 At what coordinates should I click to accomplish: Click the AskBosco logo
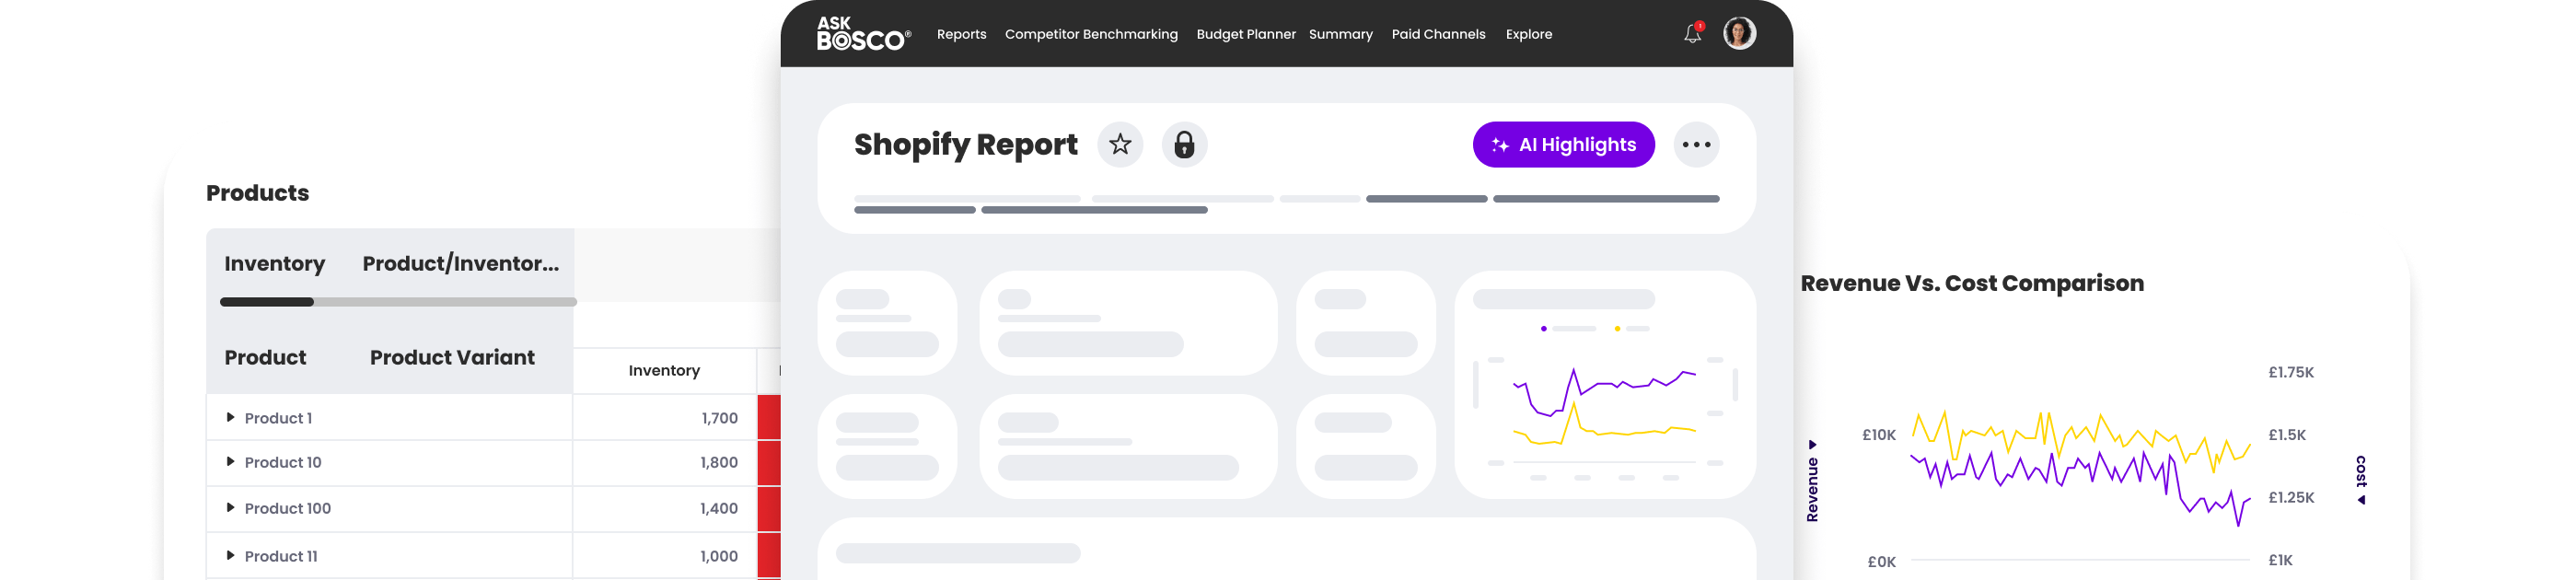pos(863,34)
